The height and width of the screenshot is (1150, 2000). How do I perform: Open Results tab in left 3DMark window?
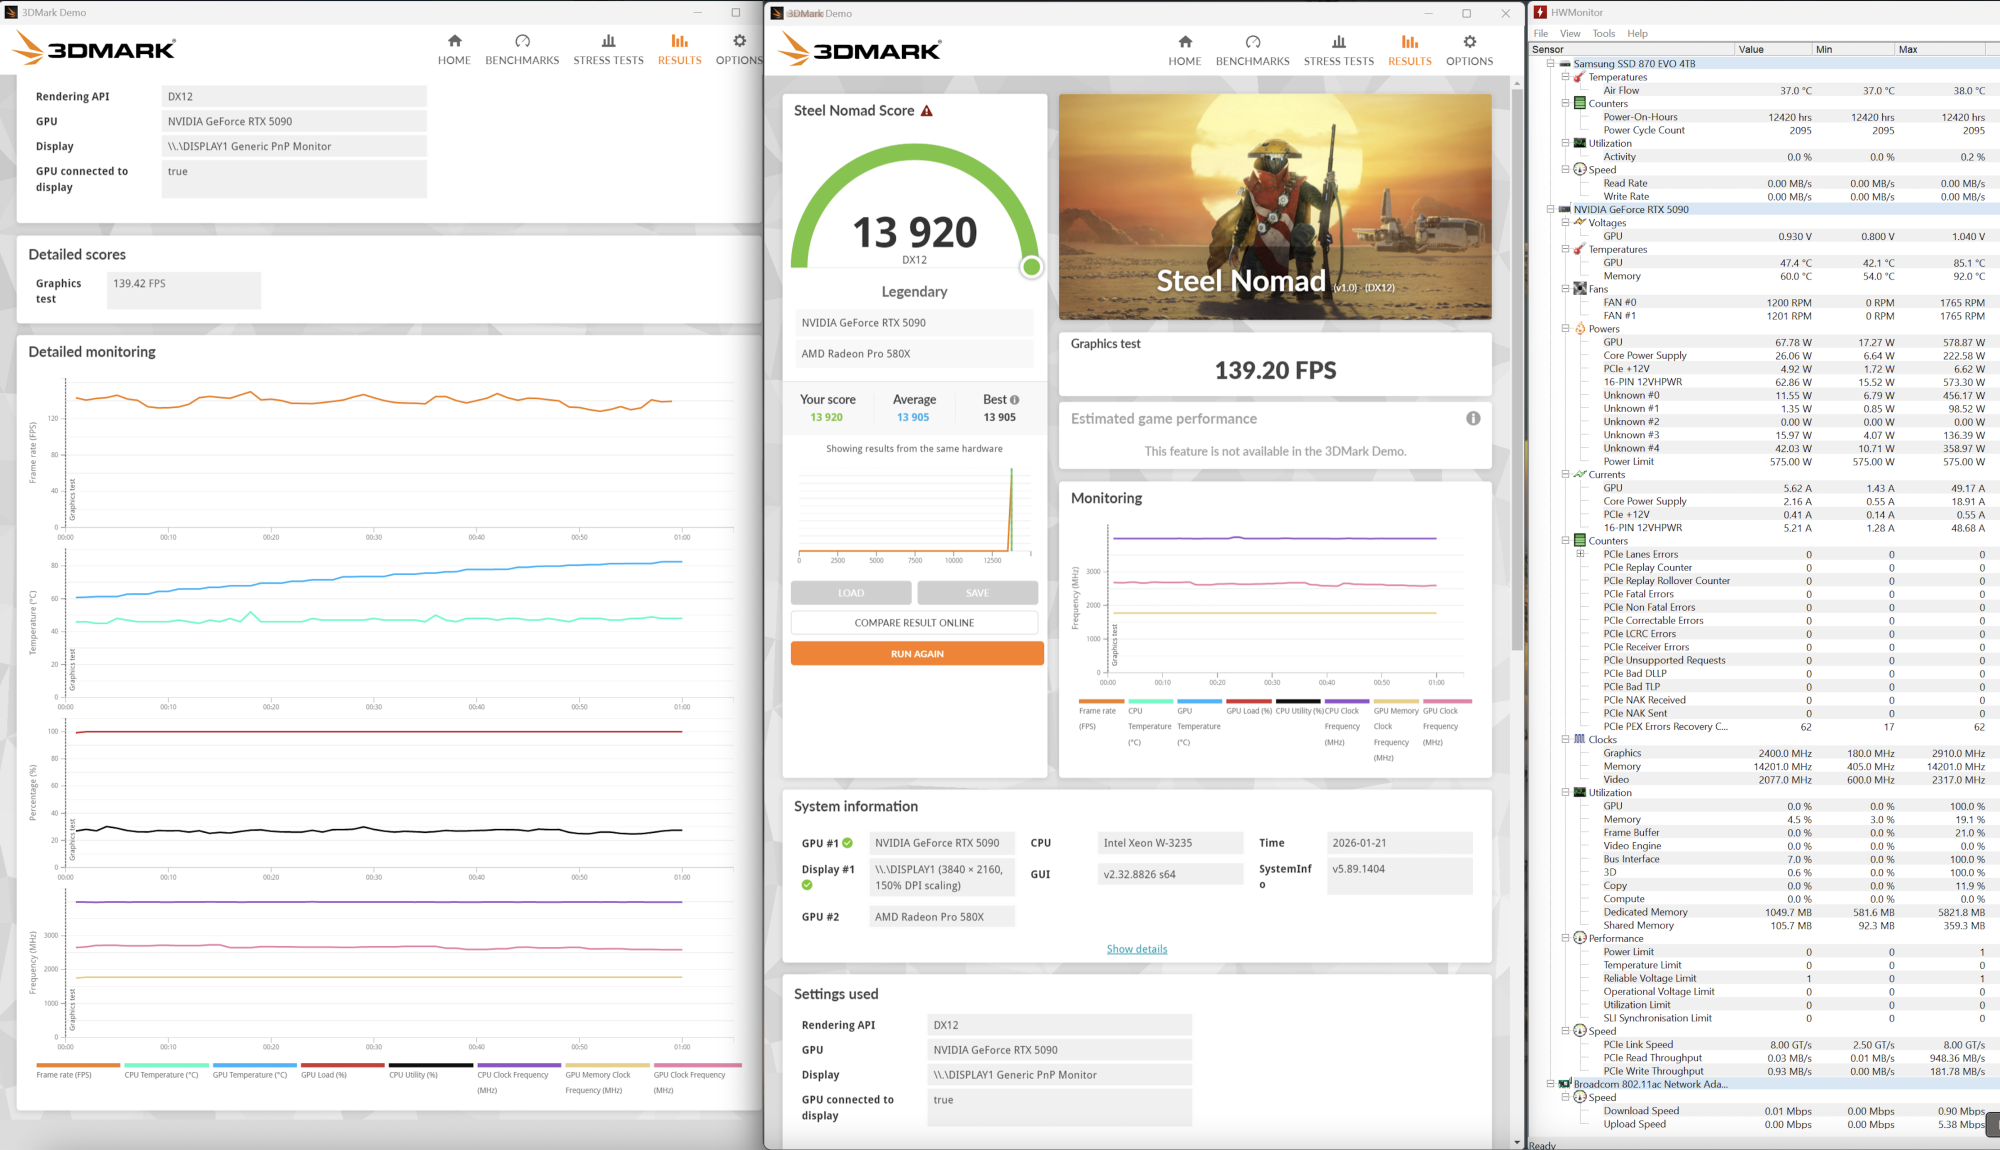click(679, 49)
